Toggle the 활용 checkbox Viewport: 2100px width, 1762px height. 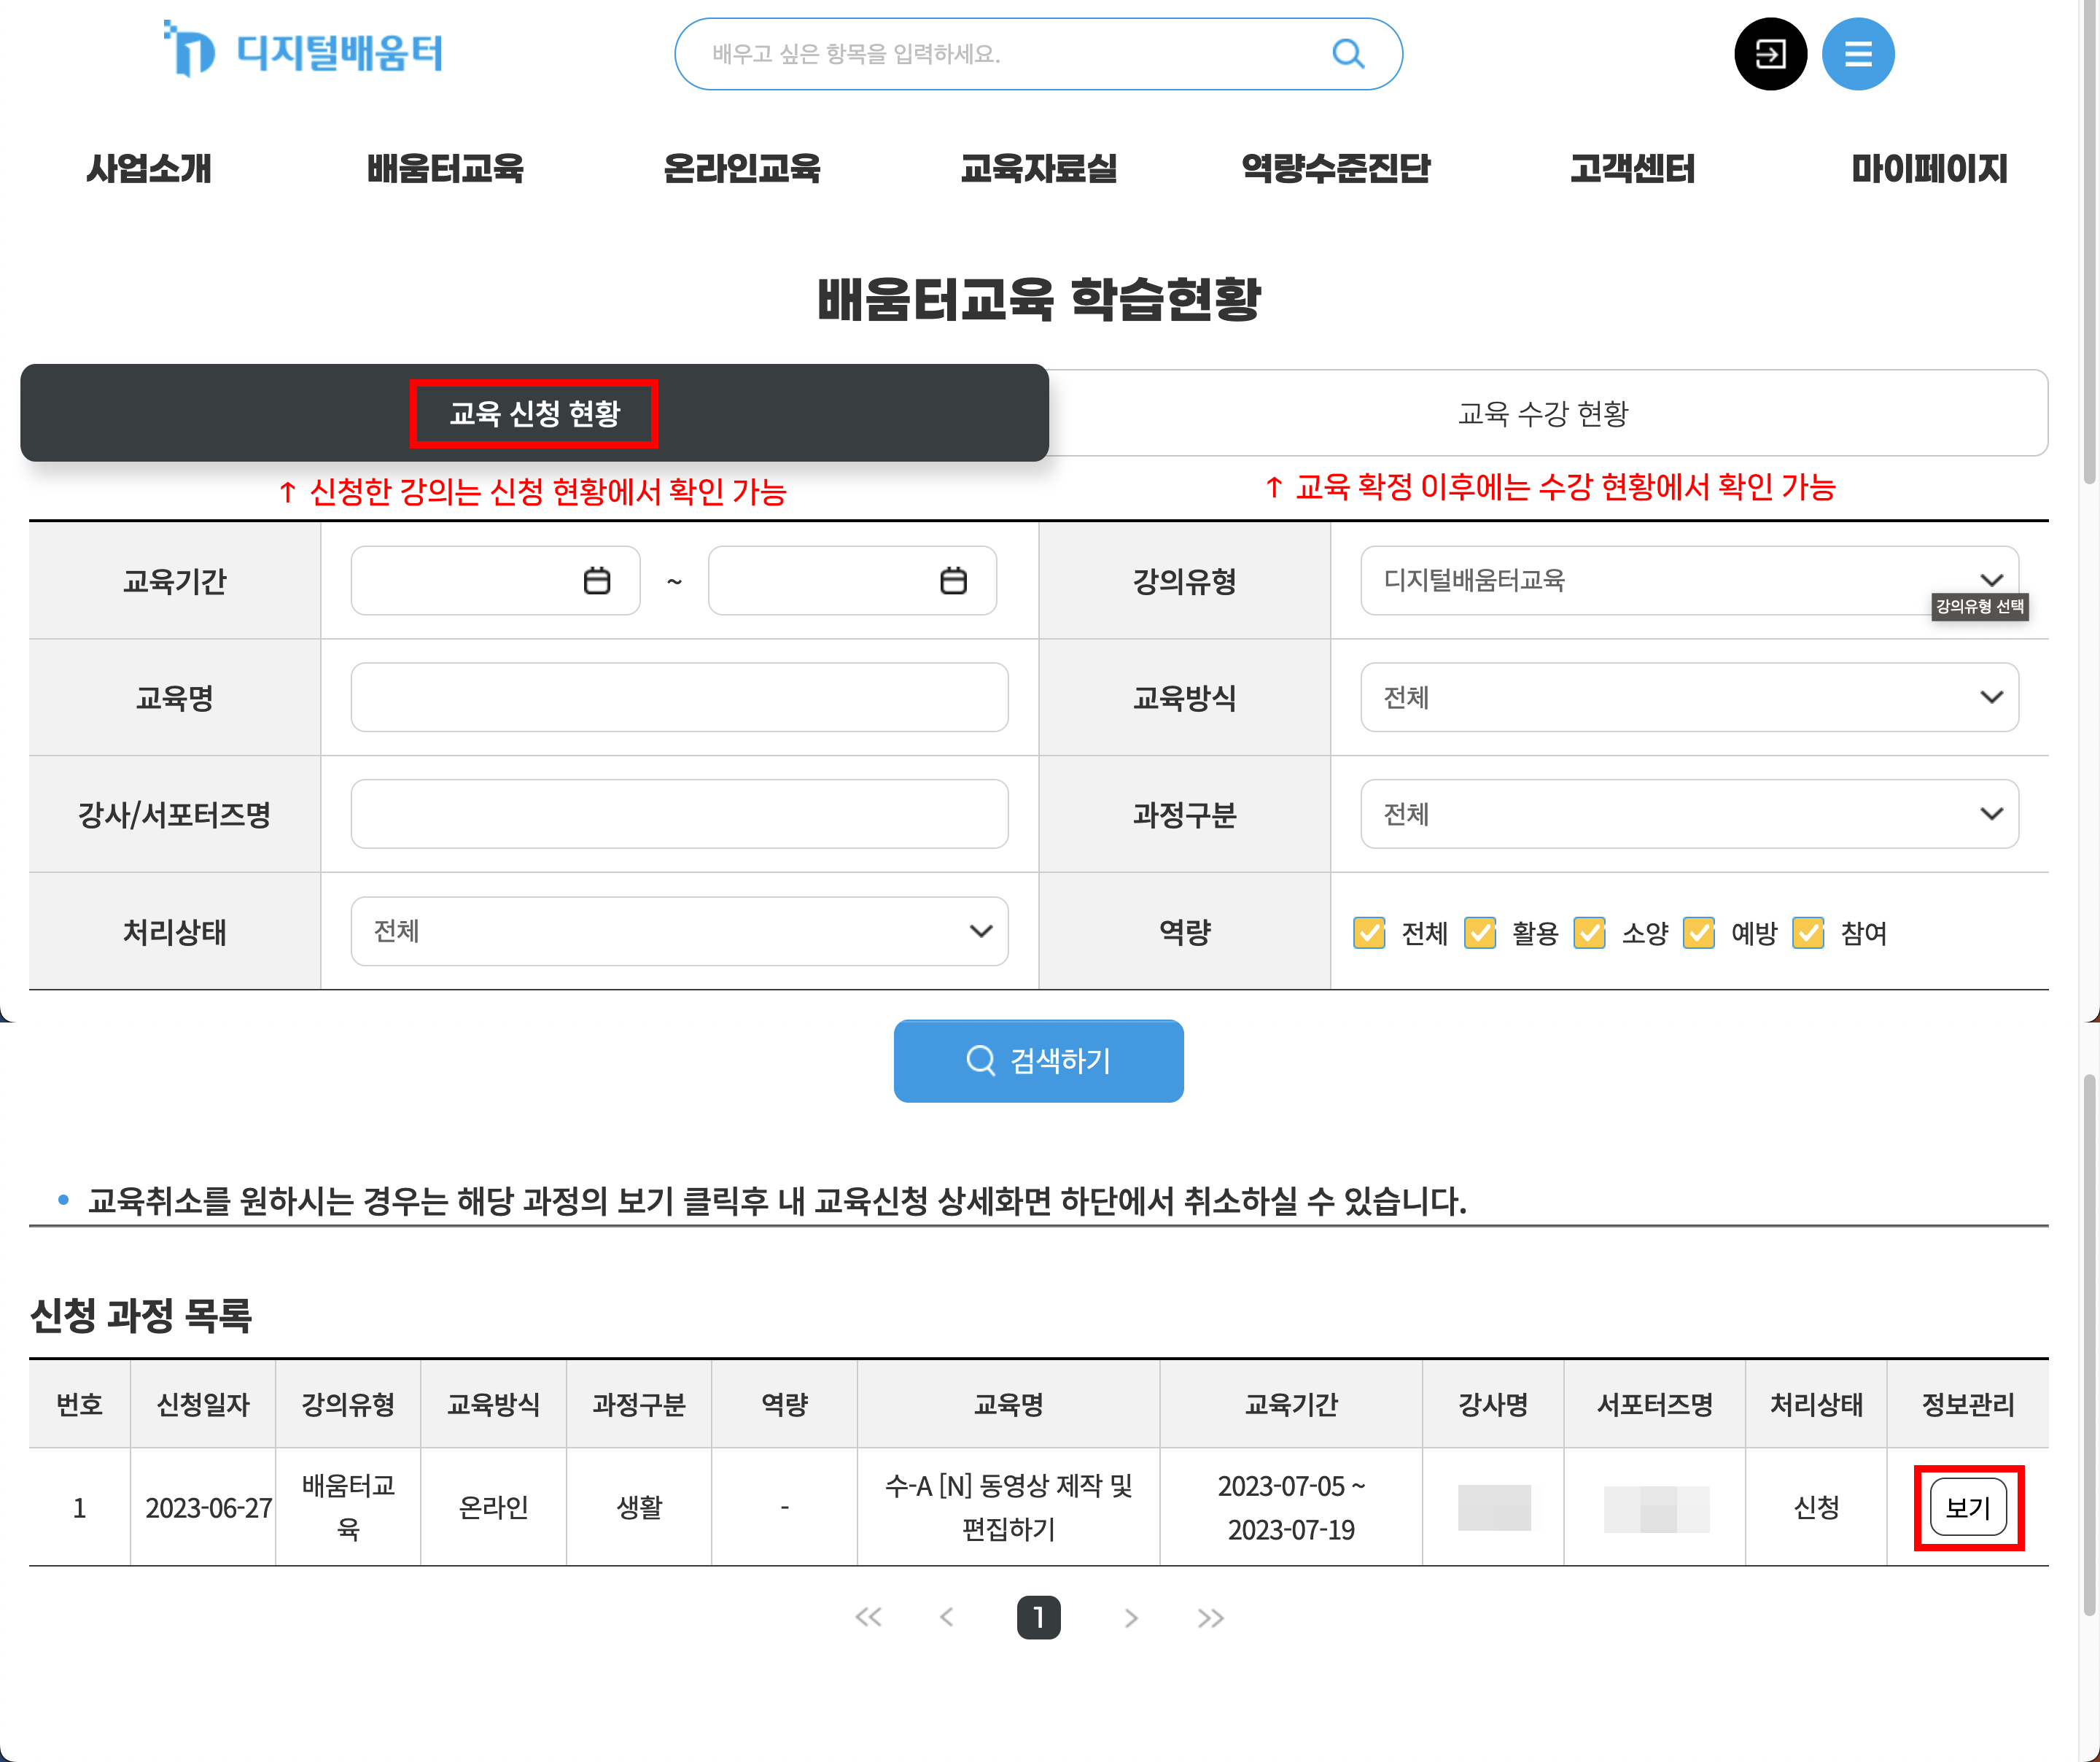click(1479, 932)
